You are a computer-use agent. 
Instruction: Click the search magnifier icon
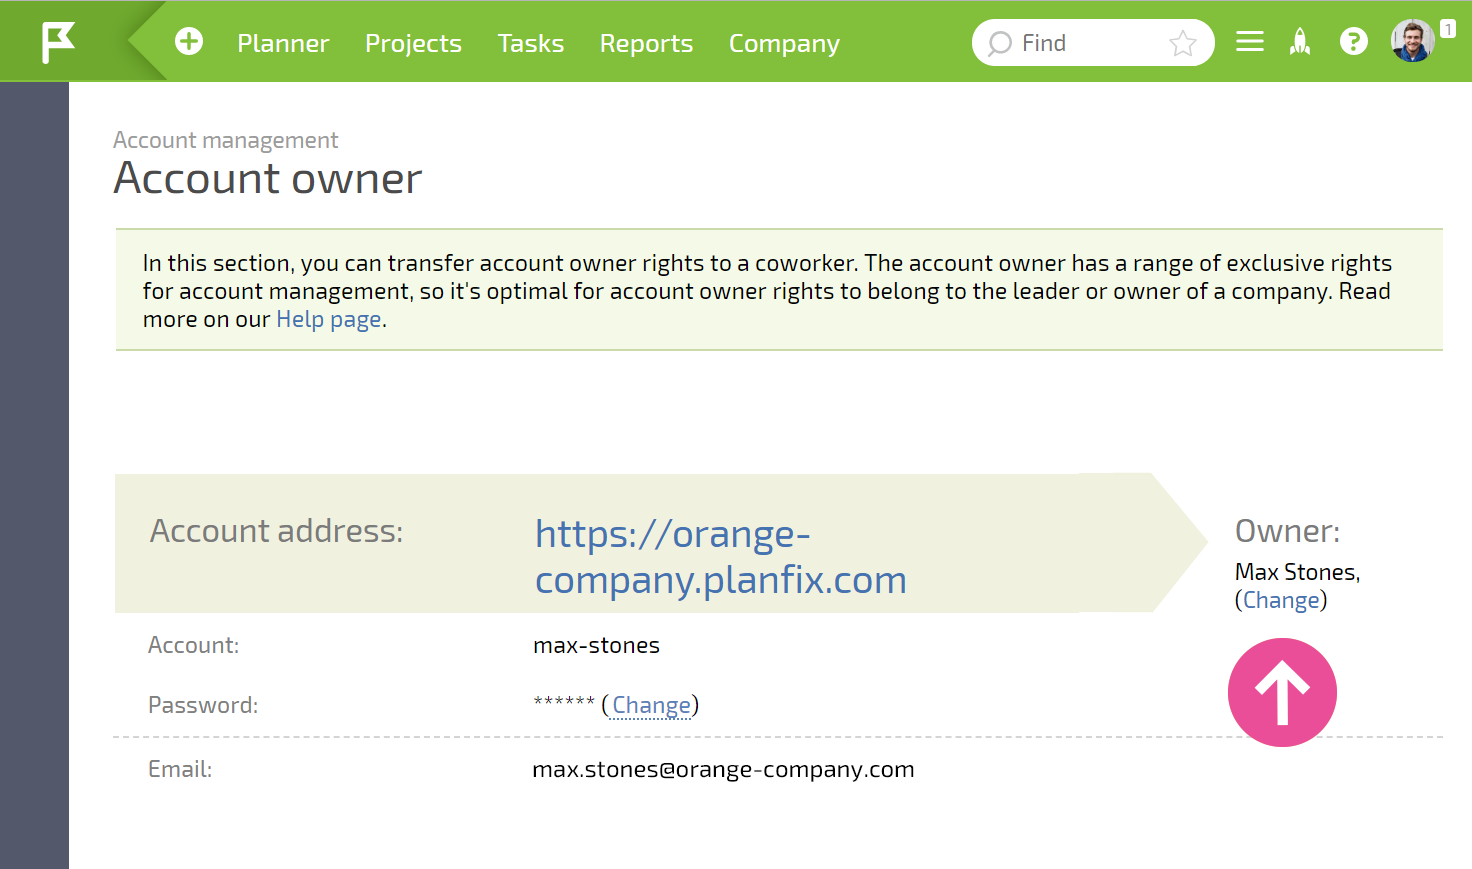999,44
